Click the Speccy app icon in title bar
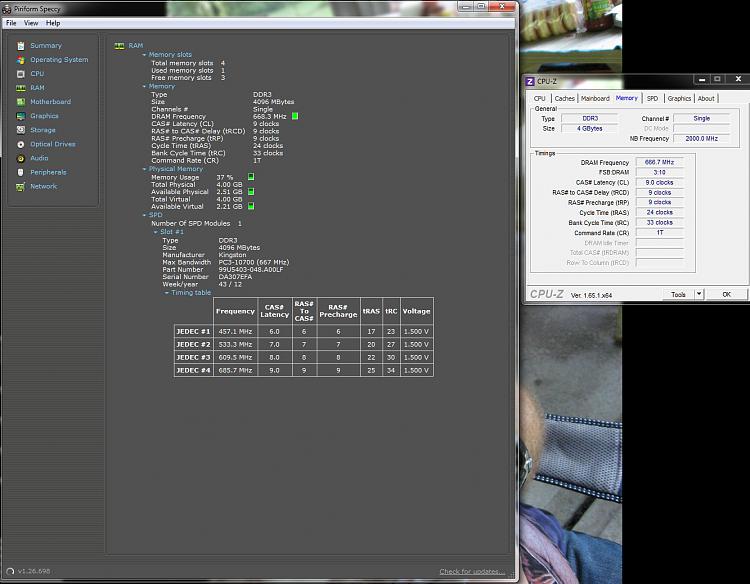Screen dimensions: 750x584 7,9
